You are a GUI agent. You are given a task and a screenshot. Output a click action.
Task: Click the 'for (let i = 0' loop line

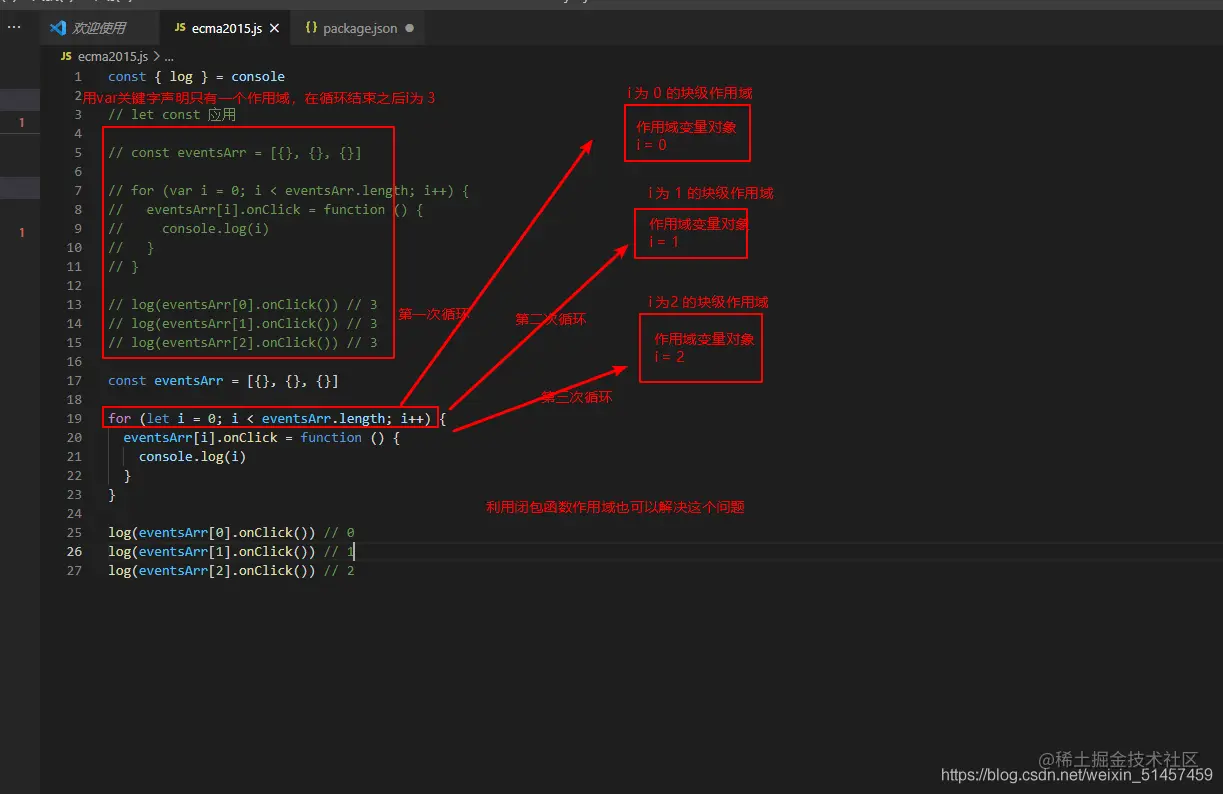tap(277, 419)
